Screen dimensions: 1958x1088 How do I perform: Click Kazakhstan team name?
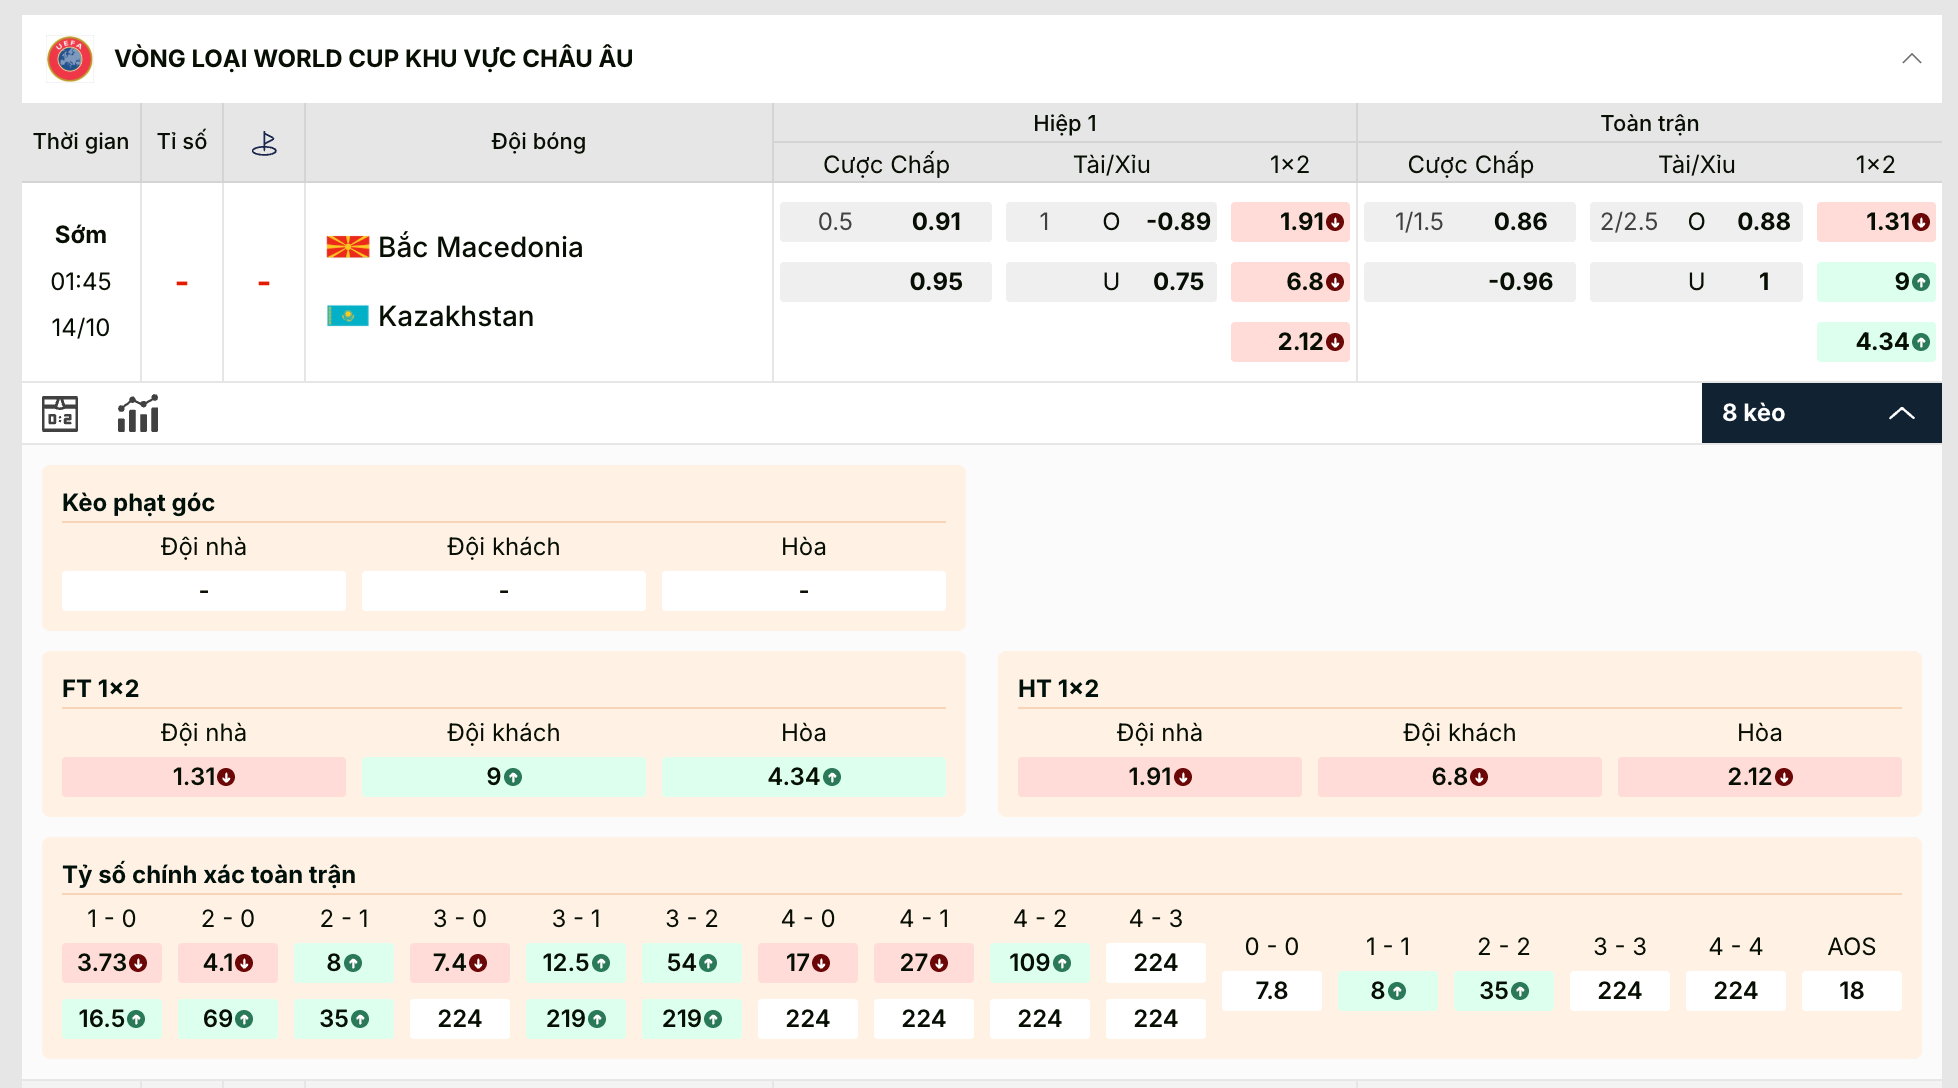[x=456, y=316]
